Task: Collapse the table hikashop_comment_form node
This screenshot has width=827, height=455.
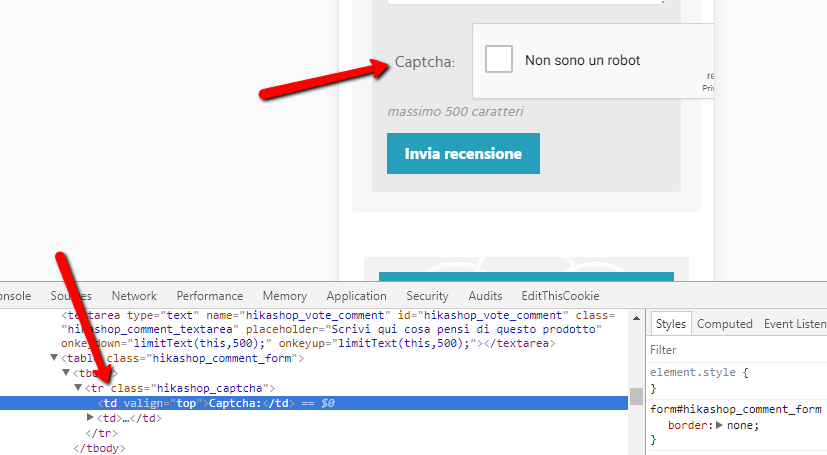Action: tap(54, 358)
